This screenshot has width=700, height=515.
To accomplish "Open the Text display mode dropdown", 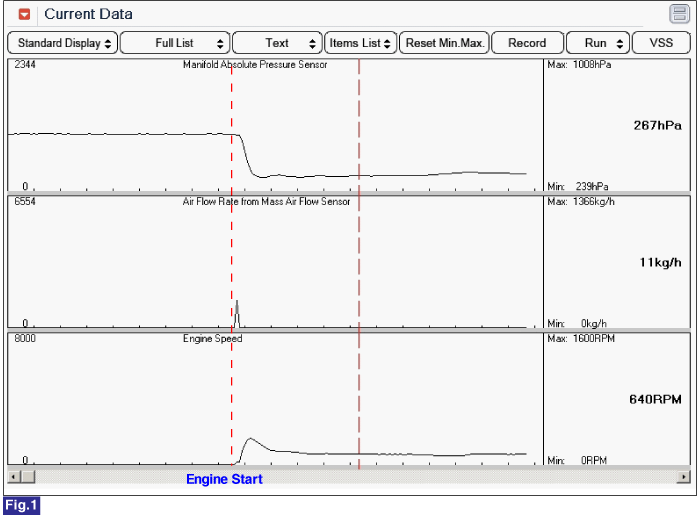I will click(277, 43).
